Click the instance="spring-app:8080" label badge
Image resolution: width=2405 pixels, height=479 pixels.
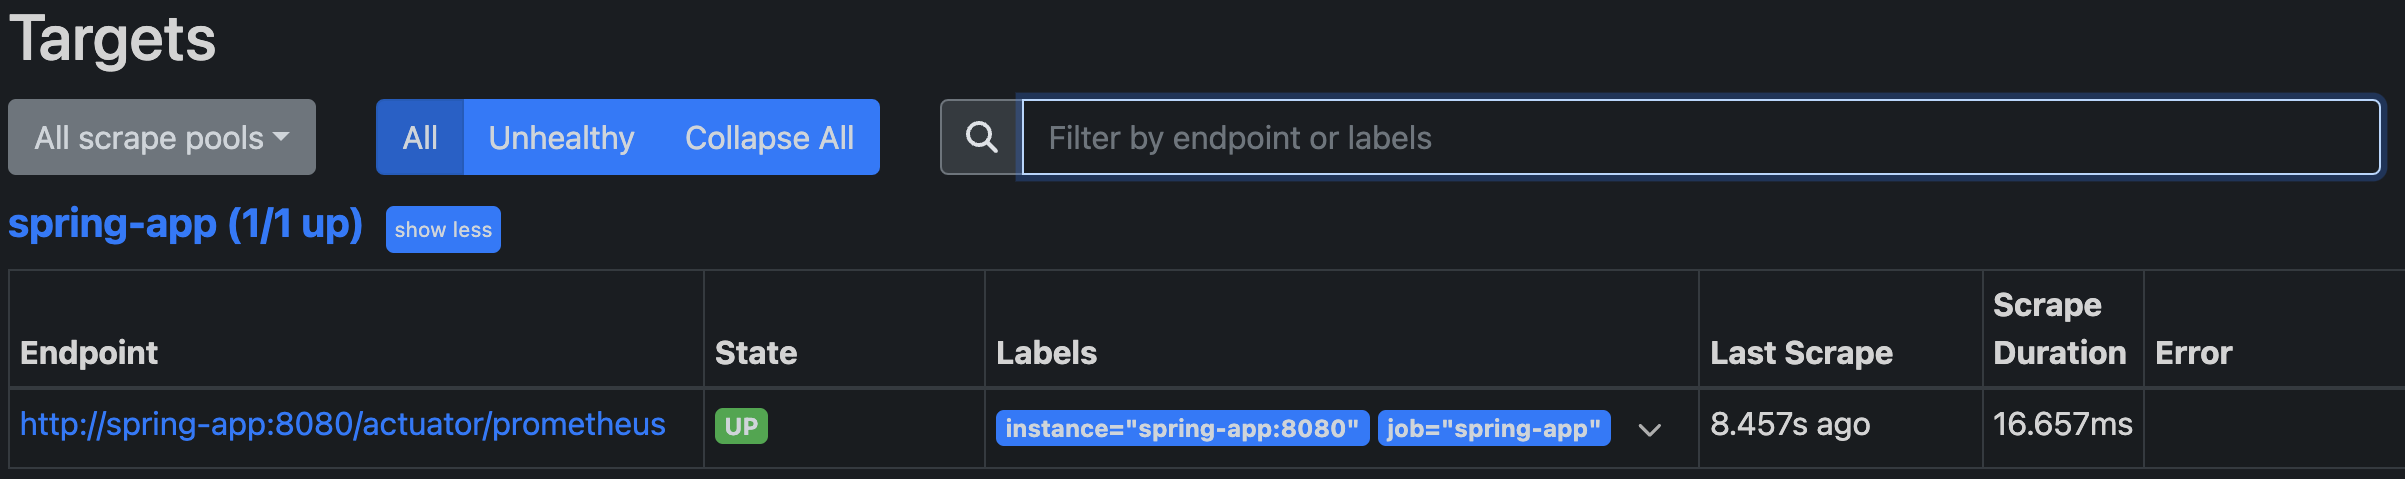click(1182, 429)
